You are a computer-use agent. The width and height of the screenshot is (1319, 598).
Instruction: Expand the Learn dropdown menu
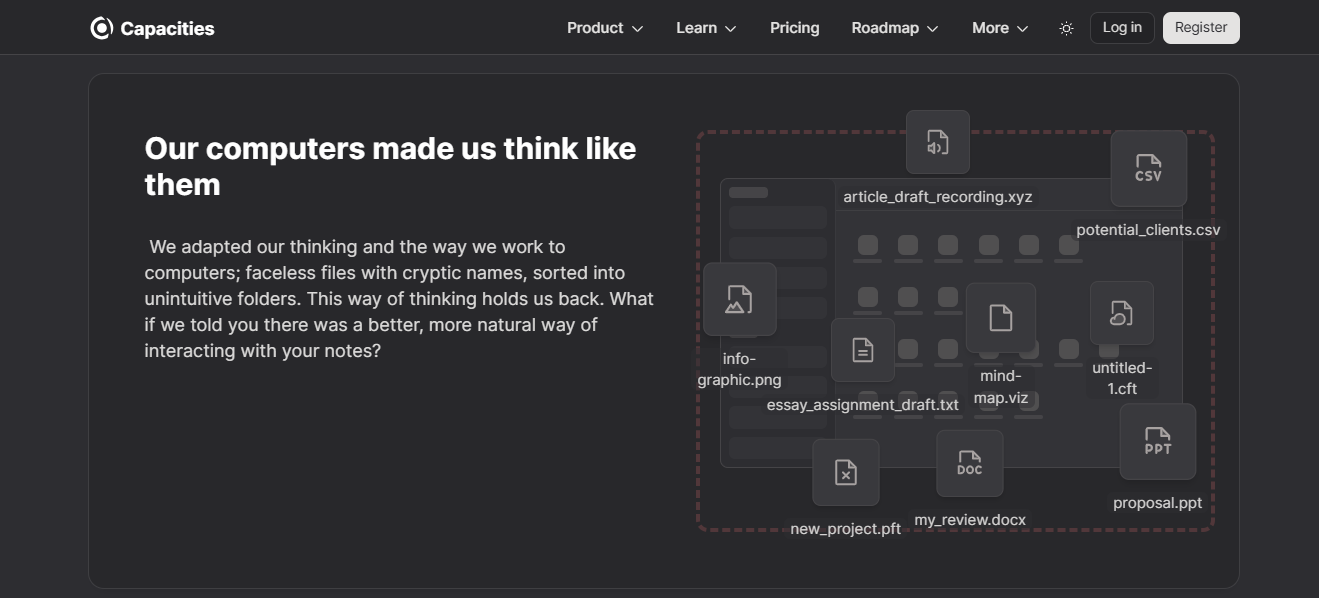click(706, 28)
